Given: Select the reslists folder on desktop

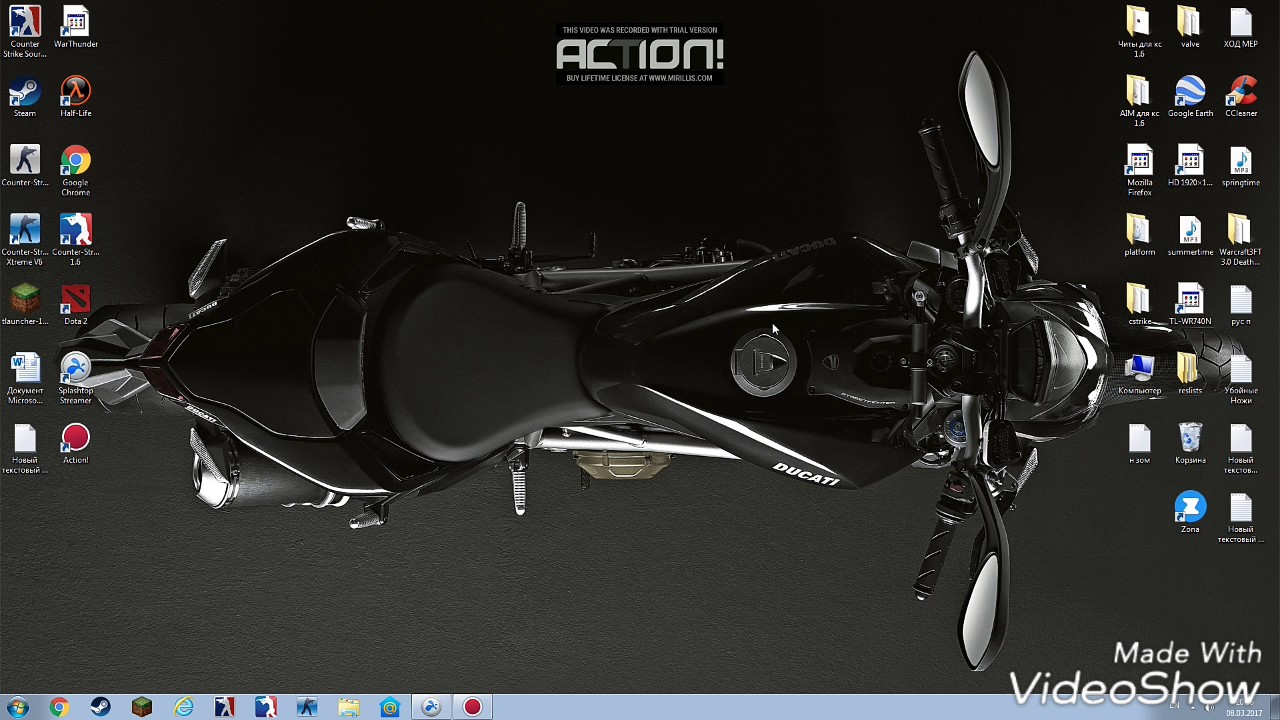Looking at the screenshot, I should (x=1190, y=375).
